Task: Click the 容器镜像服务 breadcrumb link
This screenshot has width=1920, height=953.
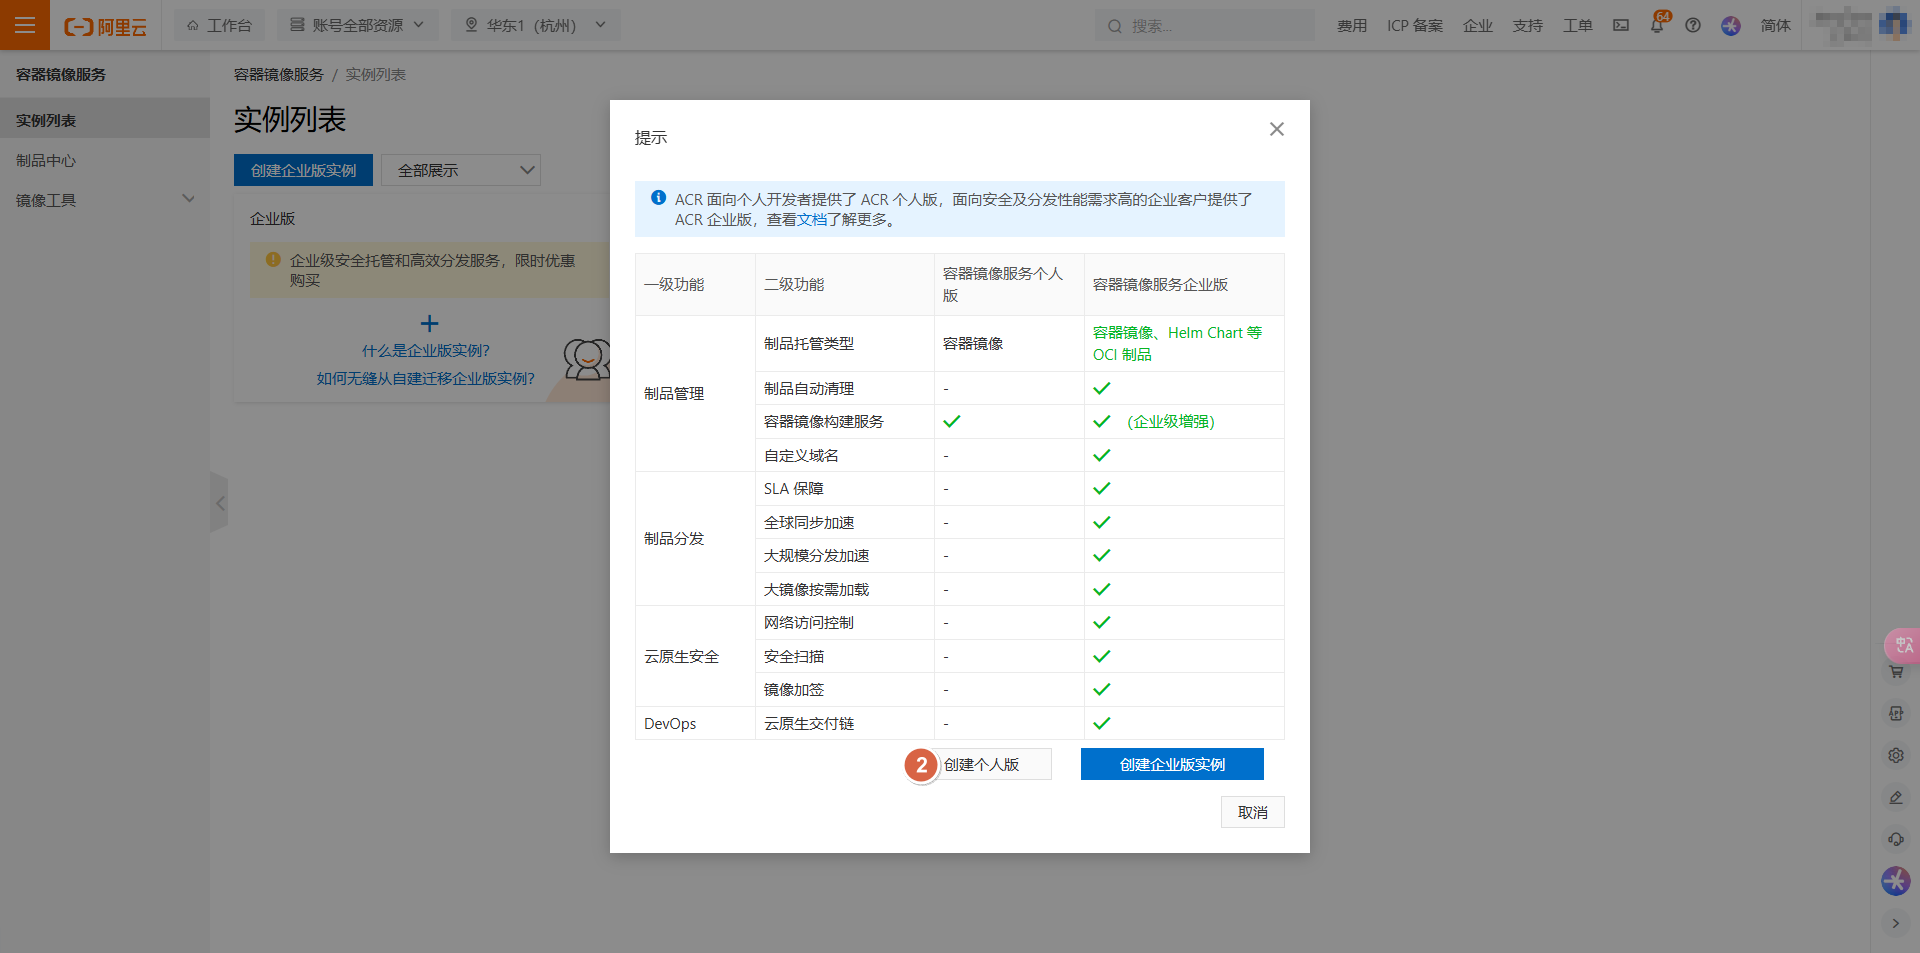Action: click(279, 75)
